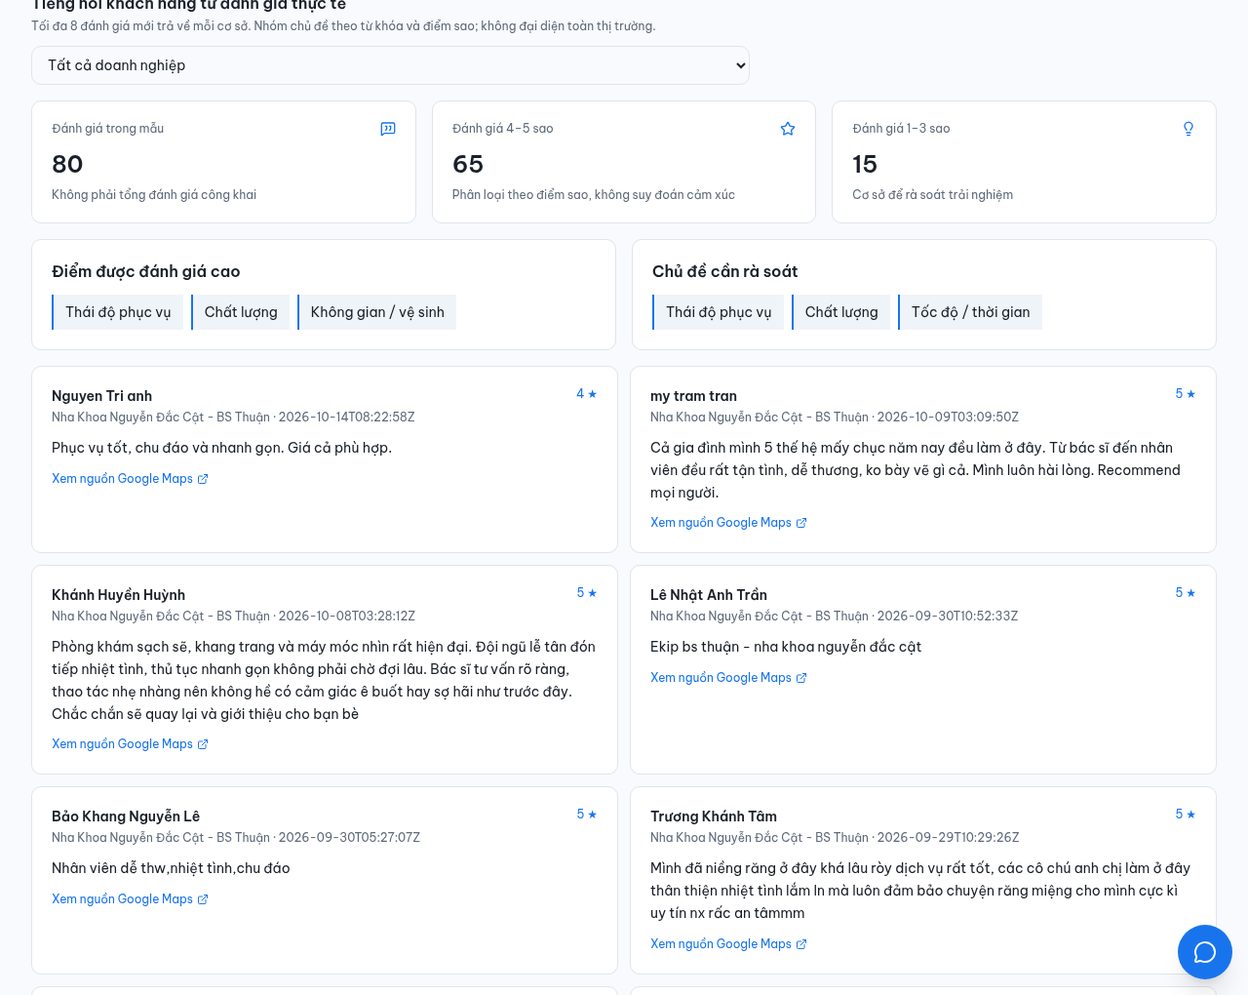
Task: Click the my tram tran reviewer name
Action: (x=693, y=396)
